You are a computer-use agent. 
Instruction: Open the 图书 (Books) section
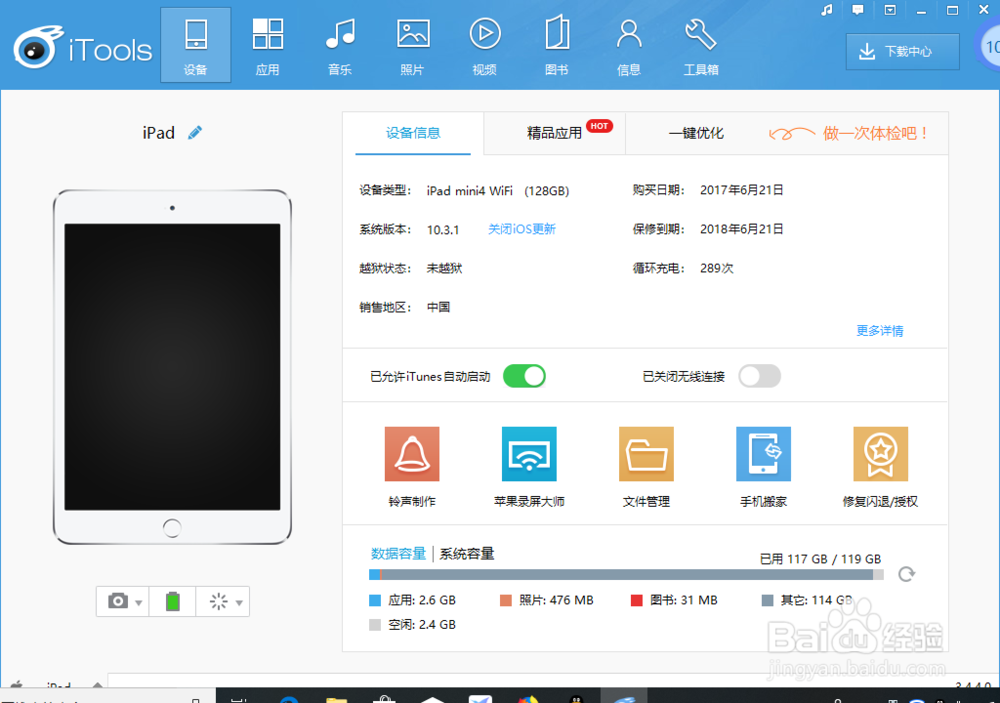click(x=557, y=45)
